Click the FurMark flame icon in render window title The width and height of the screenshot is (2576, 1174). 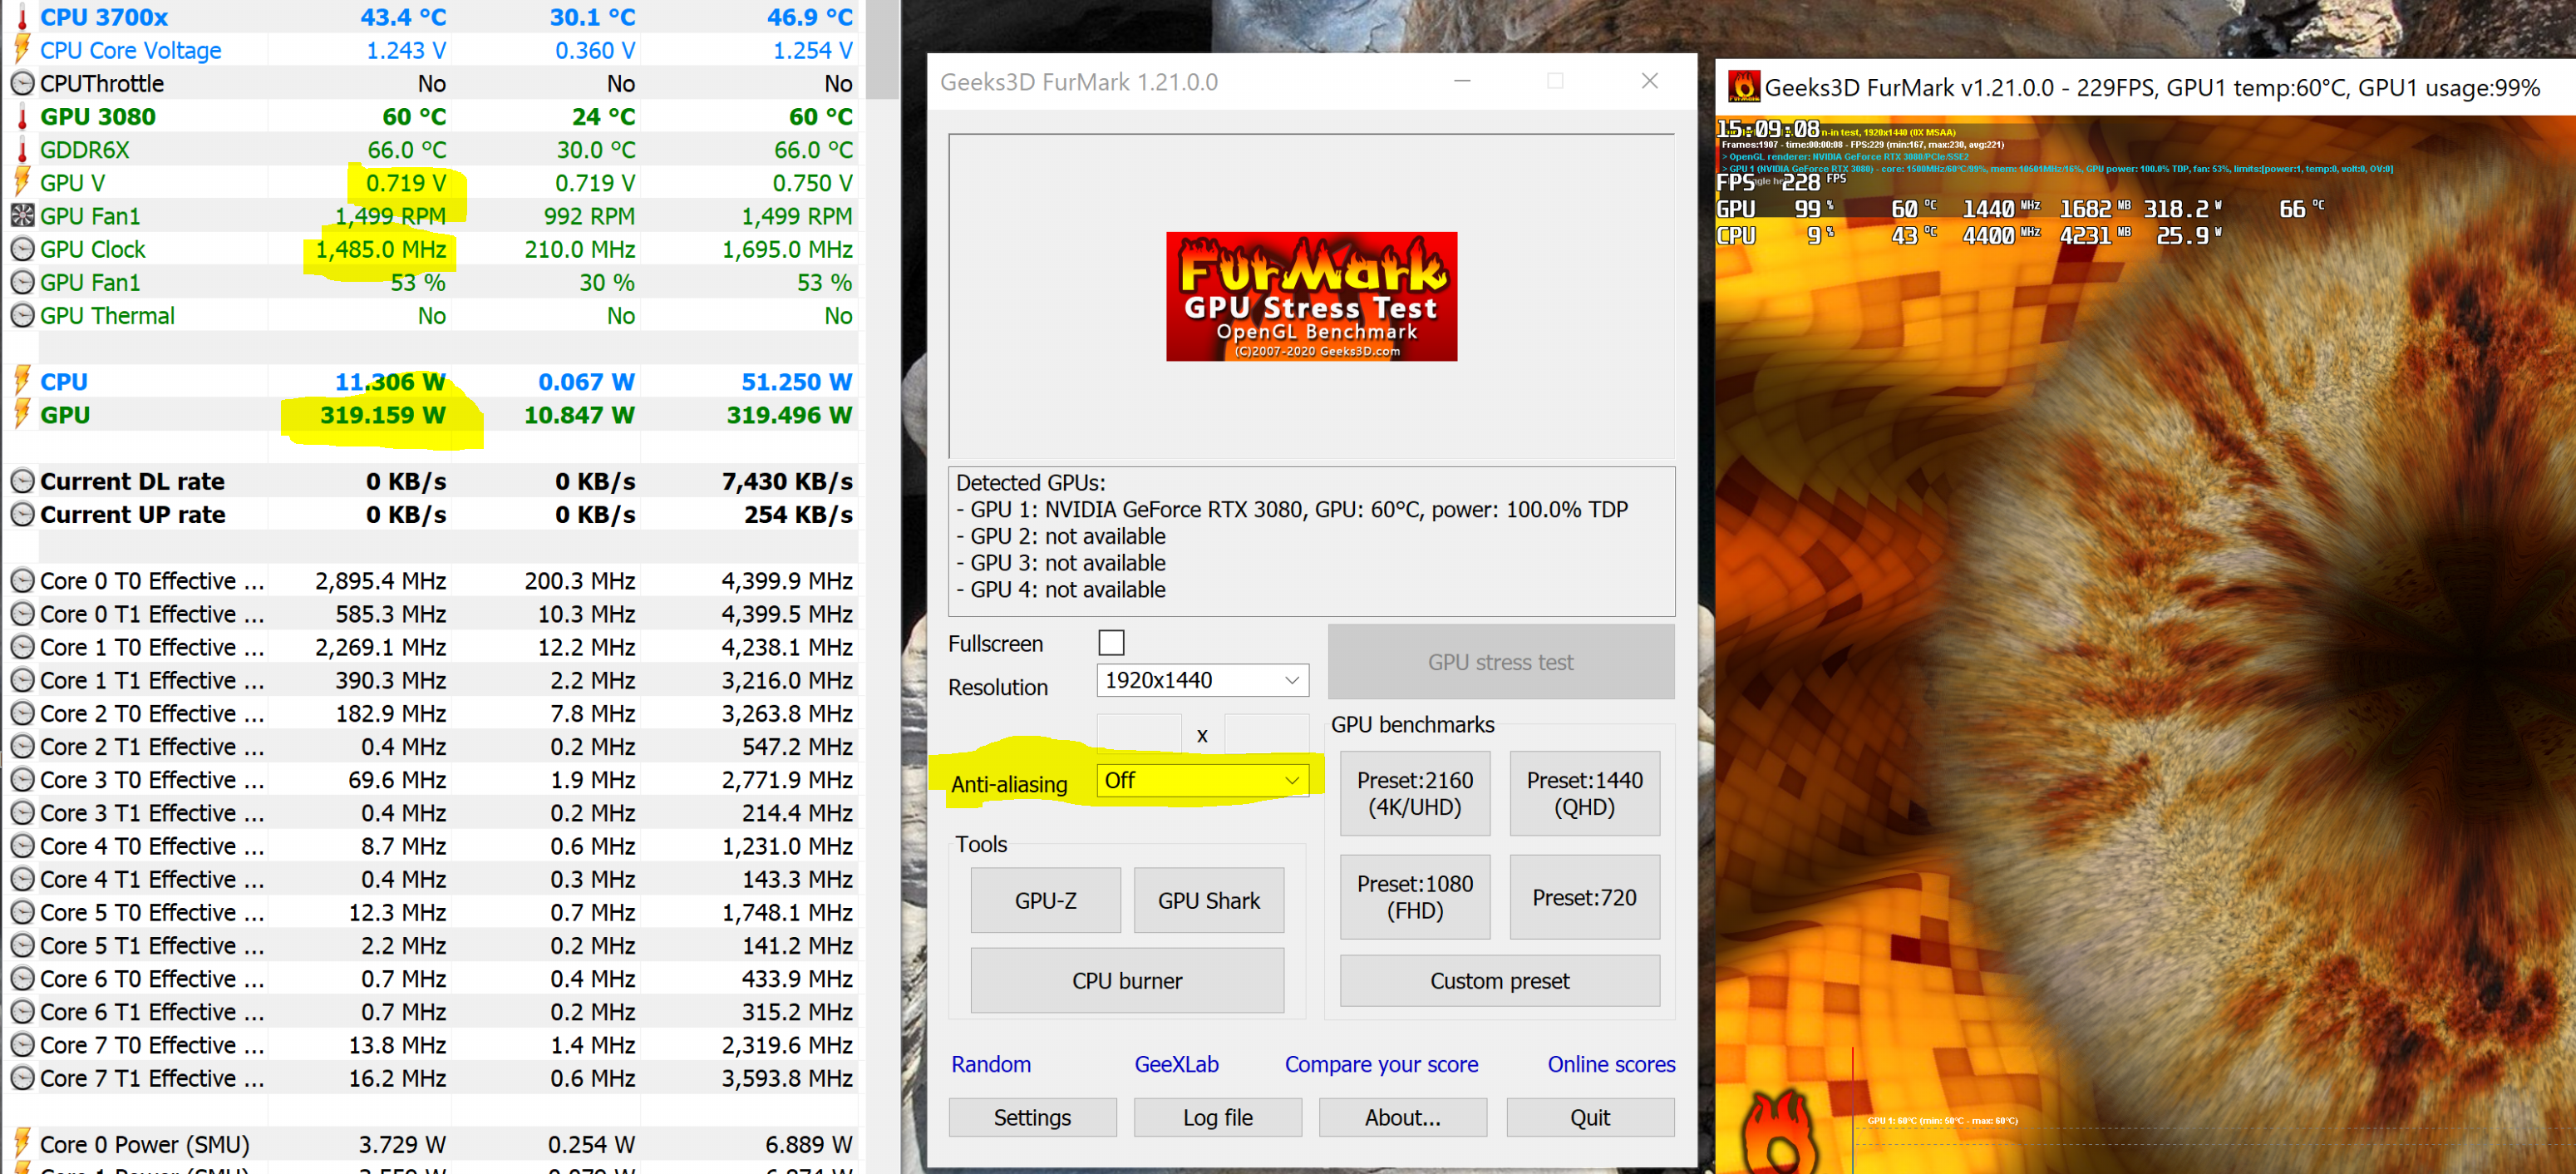[1743, 87]
